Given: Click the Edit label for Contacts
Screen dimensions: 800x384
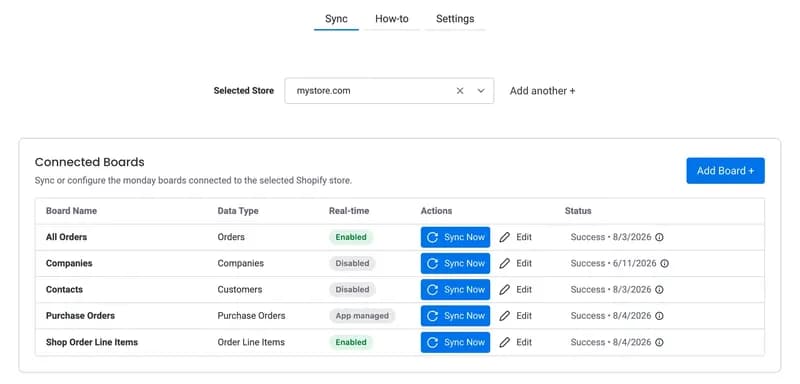Looking at the screenshot, I should coord(524,289).
